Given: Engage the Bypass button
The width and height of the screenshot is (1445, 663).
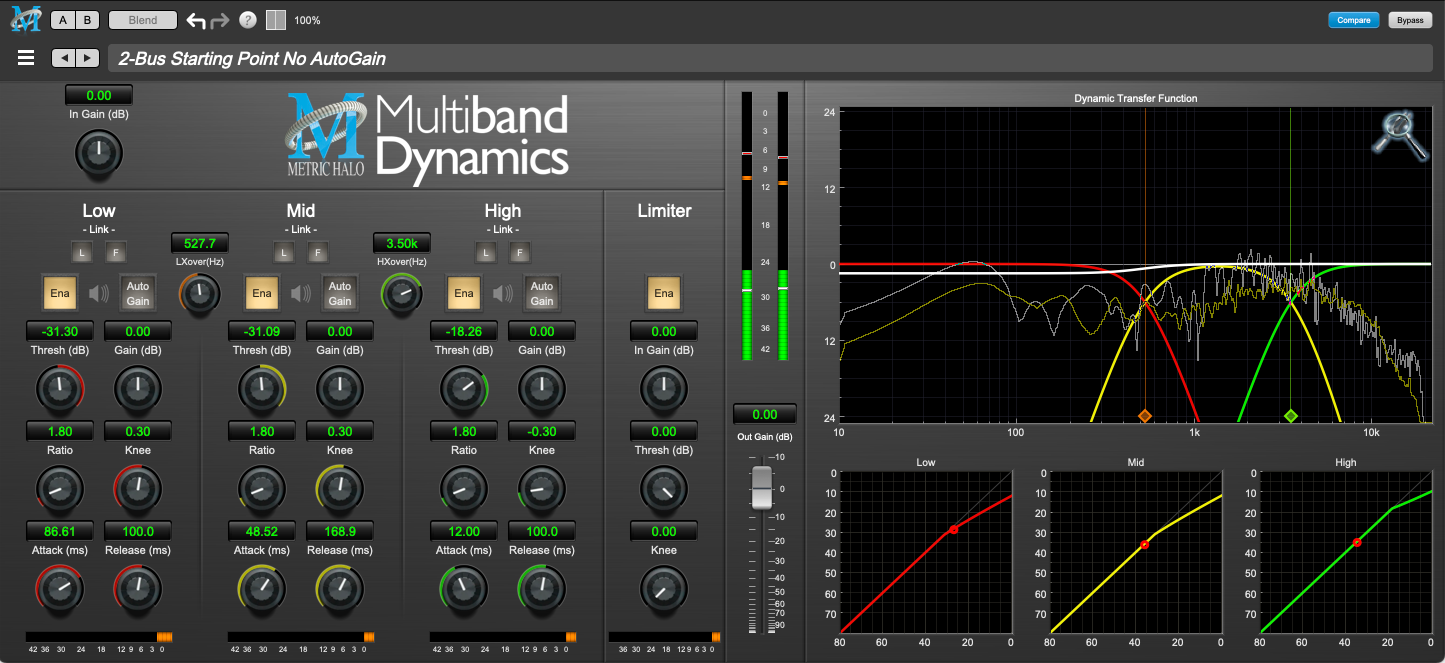Looking at the screenshot, I should [1410, 19].
